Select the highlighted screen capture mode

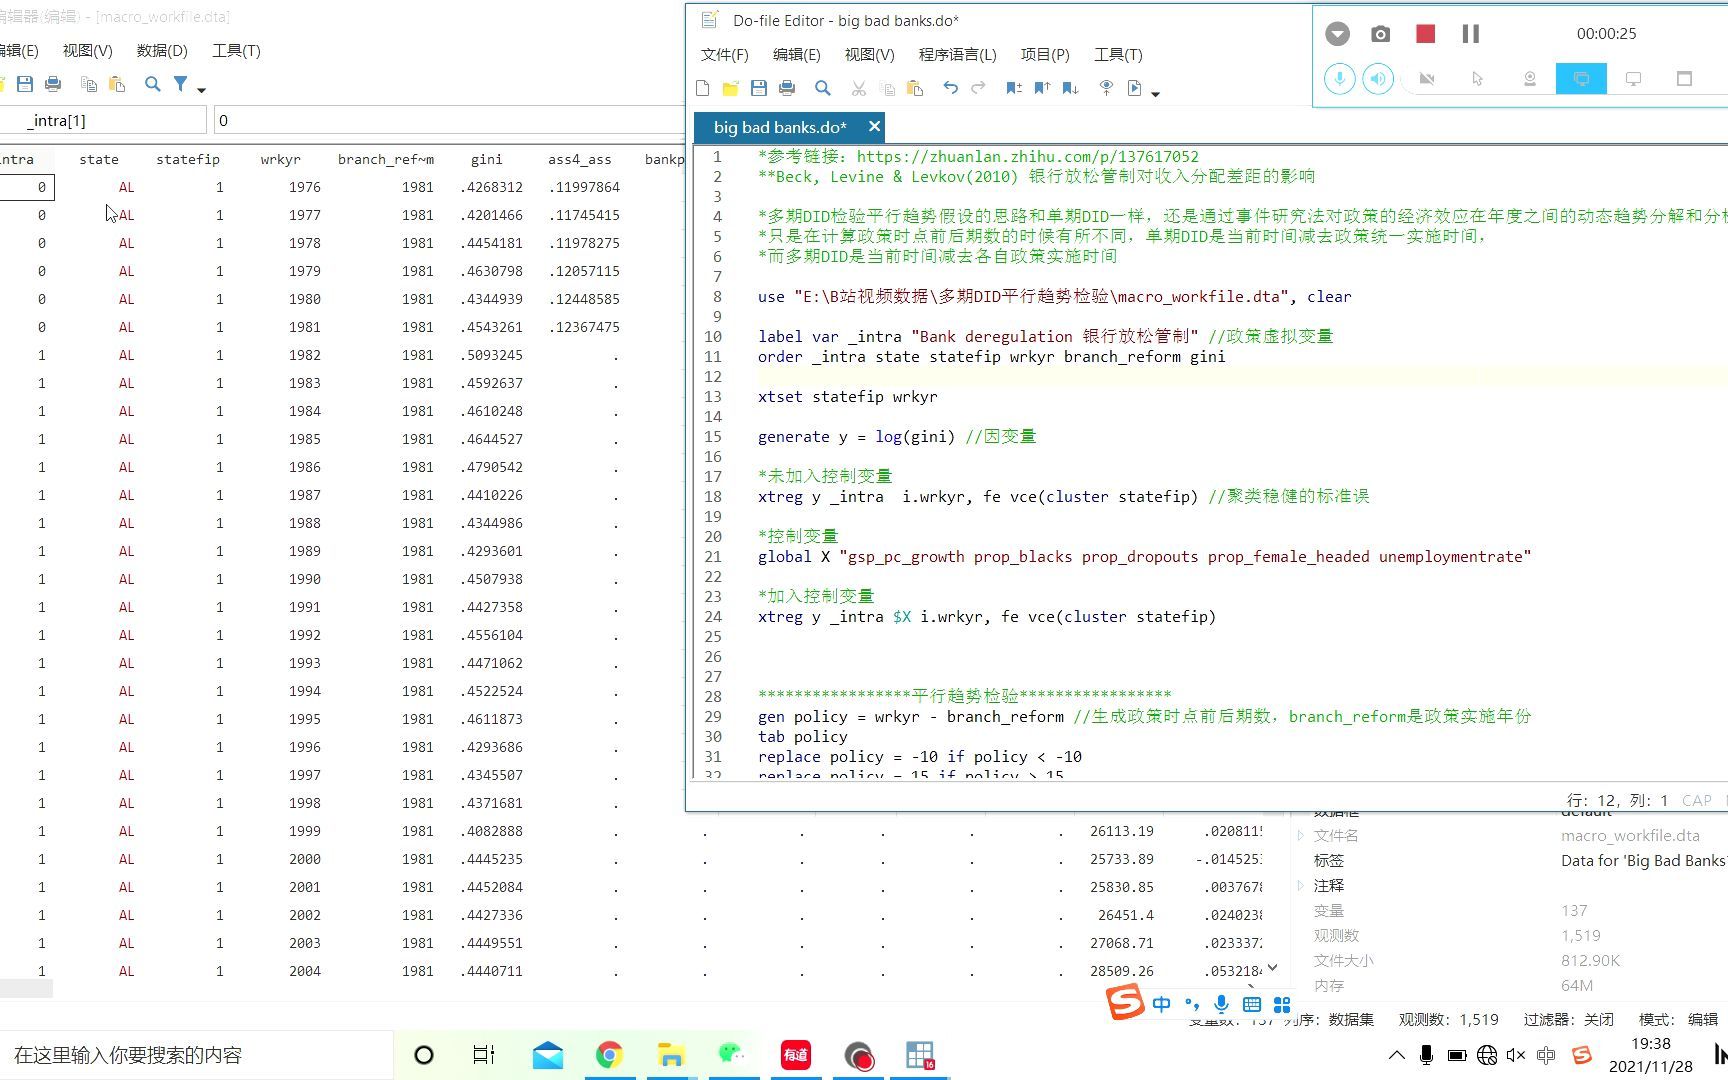pos(1581,78)
